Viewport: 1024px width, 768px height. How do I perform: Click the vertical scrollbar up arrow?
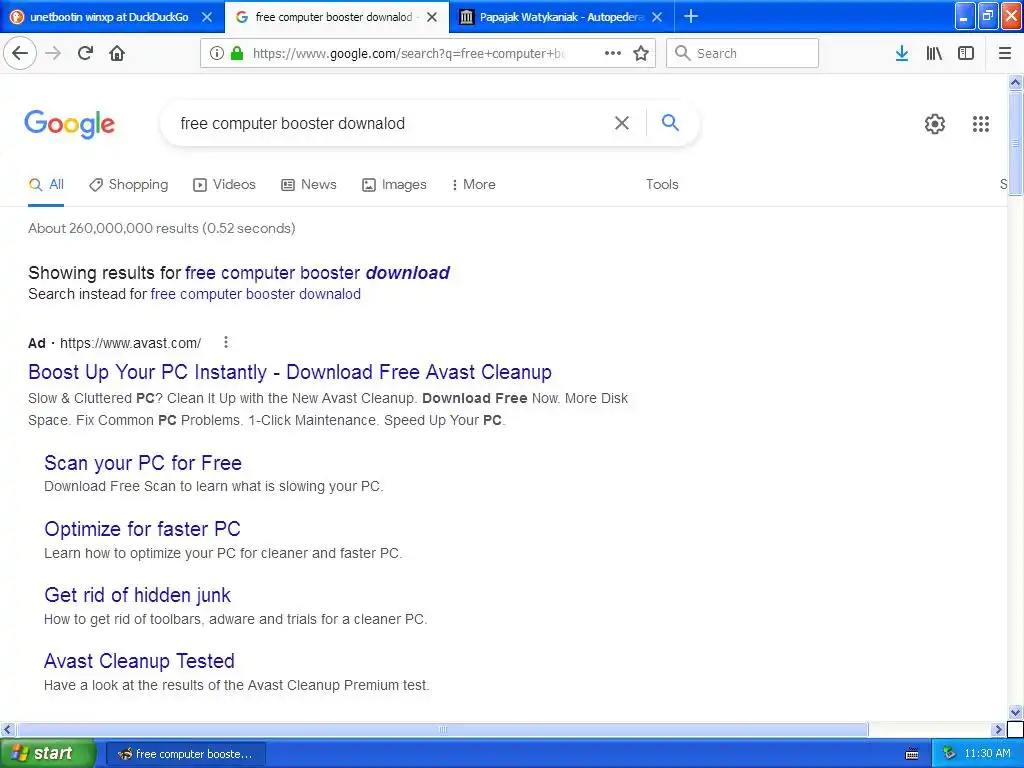tap(1015, 82)
